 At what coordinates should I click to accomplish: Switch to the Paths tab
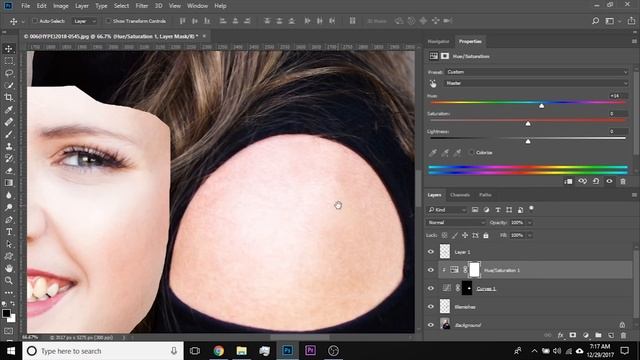(x=485, y=195)
